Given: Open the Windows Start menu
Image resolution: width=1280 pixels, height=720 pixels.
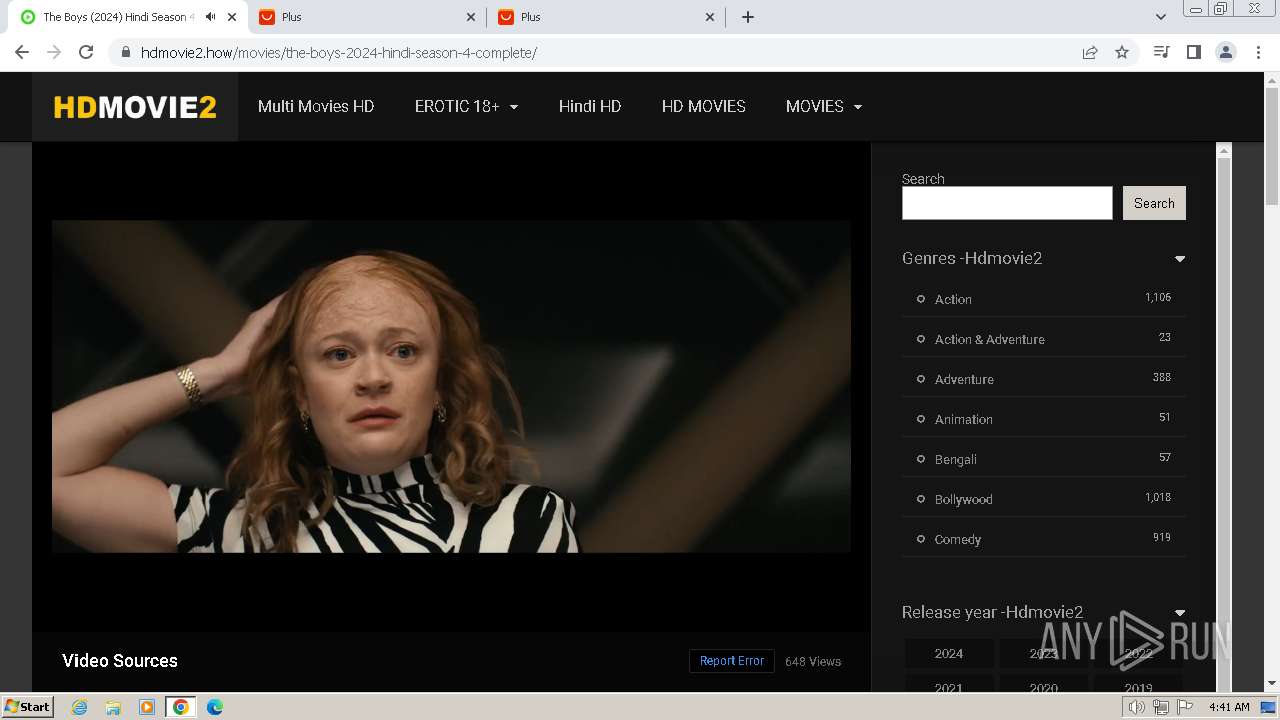Looking at the screenshot, I should point(28,706).
